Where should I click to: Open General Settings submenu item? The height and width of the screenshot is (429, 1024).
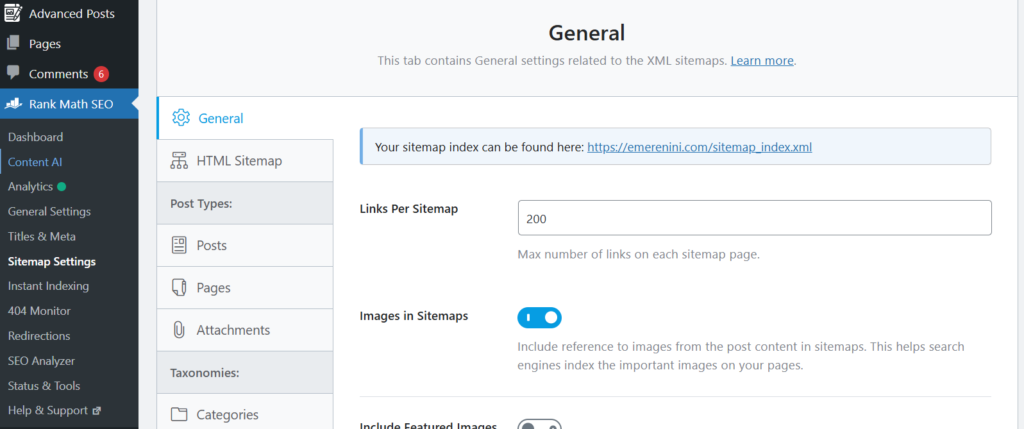coord(50,212)
